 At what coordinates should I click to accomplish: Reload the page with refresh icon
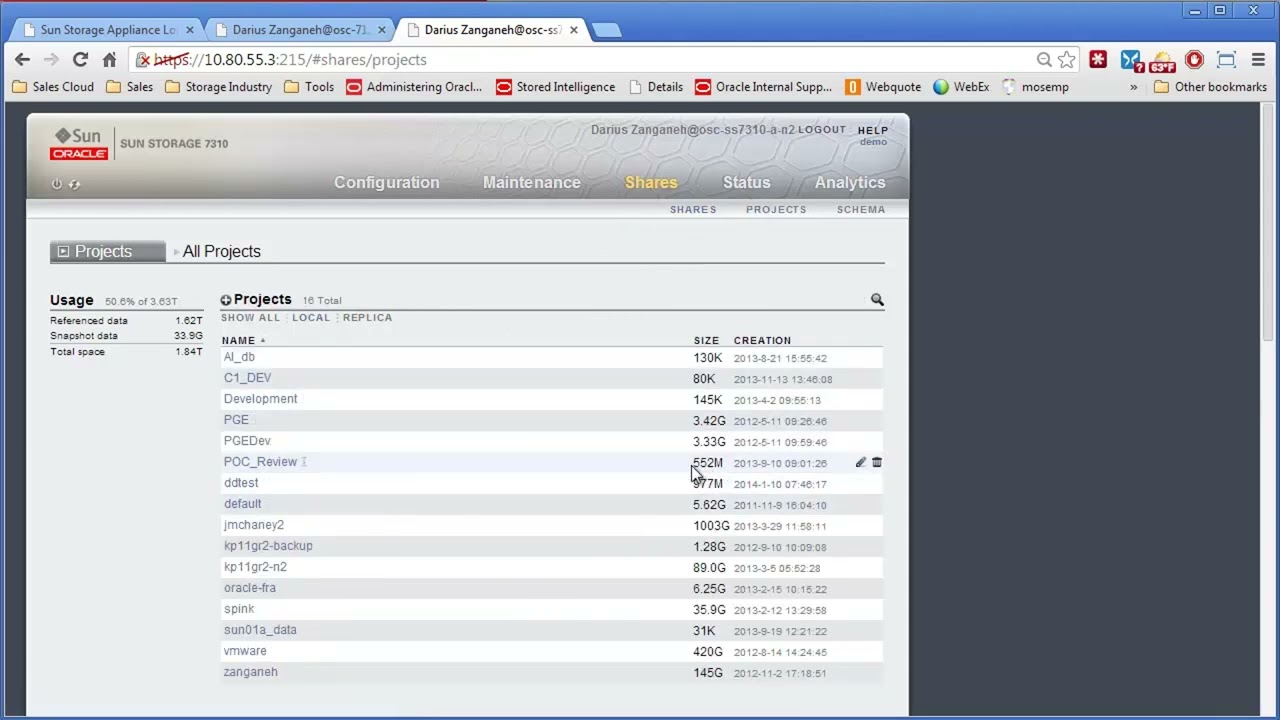pos(80,60)
